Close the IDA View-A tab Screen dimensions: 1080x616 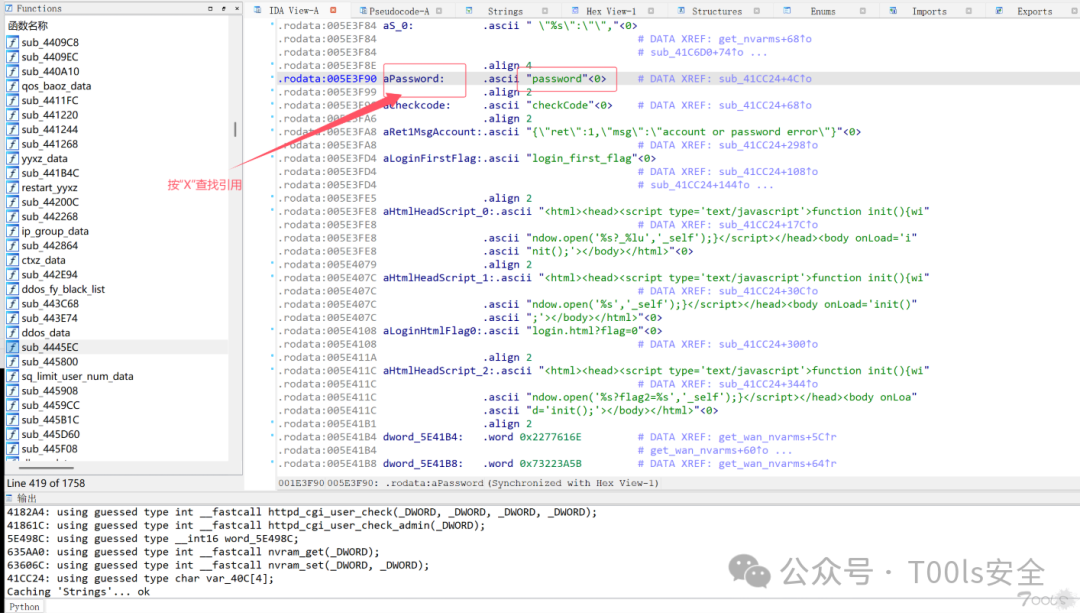[x=333, y=10]
